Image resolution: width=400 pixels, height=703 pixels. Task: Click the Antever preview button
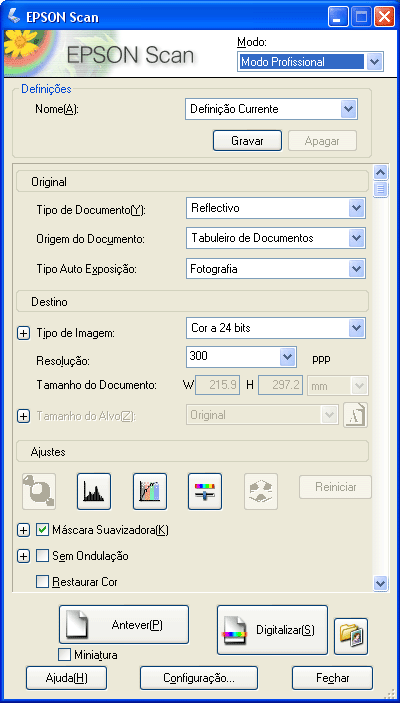click(x=124, y=625)
